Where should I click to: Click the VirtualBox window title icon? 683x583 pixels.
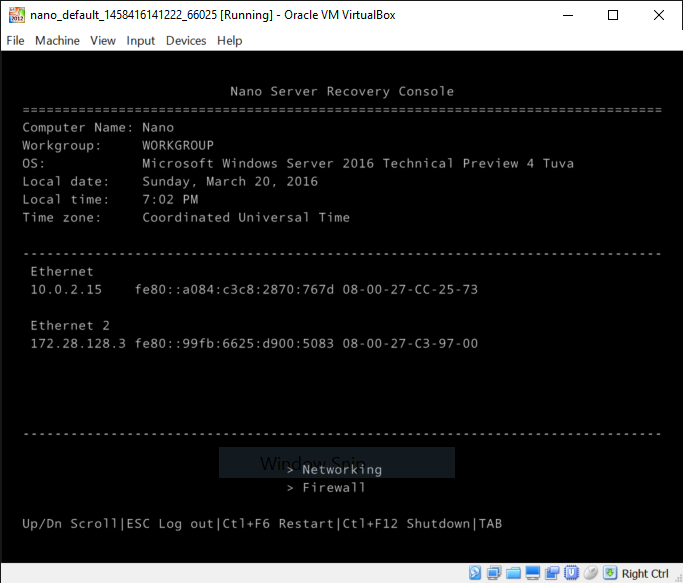point(17,15)
